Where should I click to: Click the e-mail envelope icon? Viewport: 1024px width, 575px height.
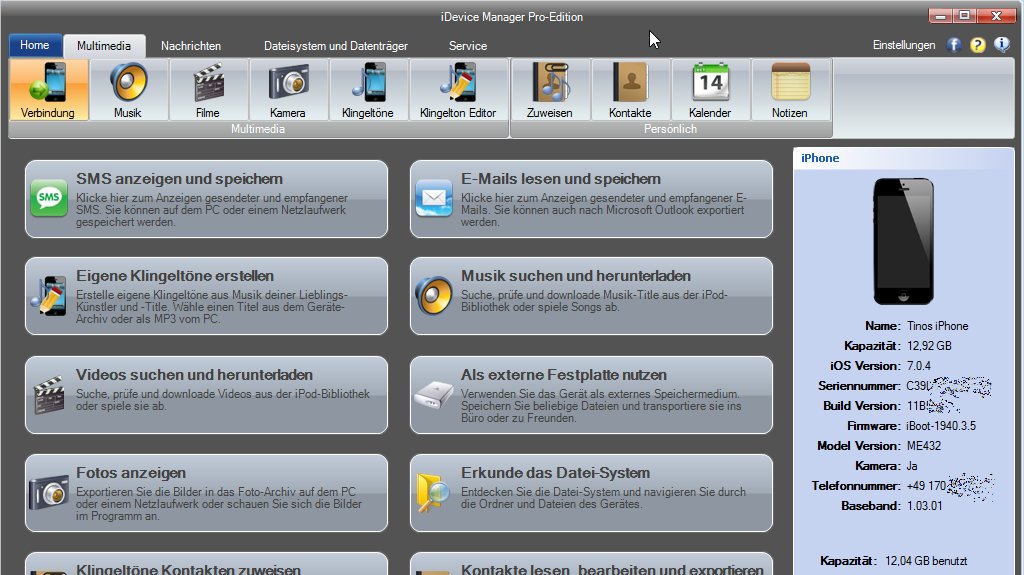pyautogui.click(x=434, y=197)
